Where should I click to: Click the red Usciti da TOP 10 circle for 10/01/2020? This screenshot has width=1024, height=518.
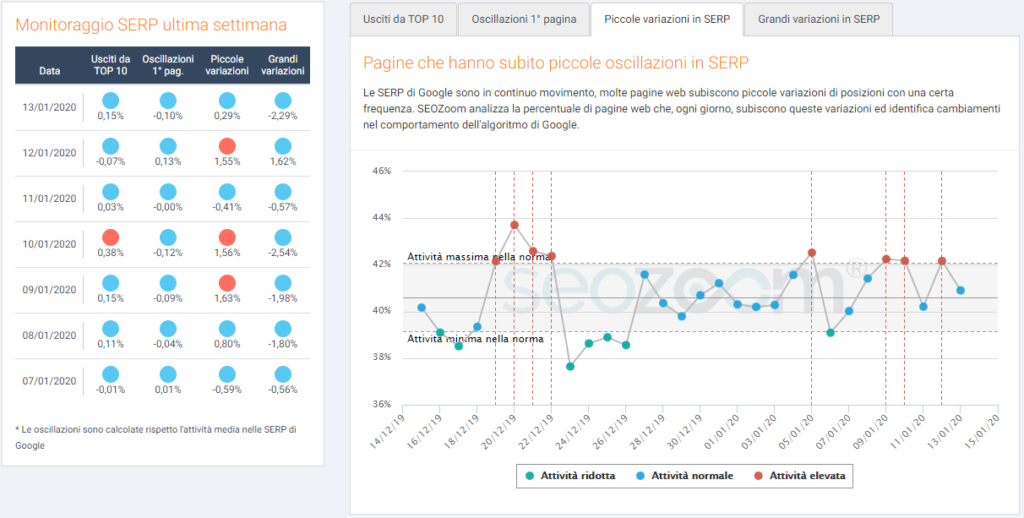(x=110, y=238)
